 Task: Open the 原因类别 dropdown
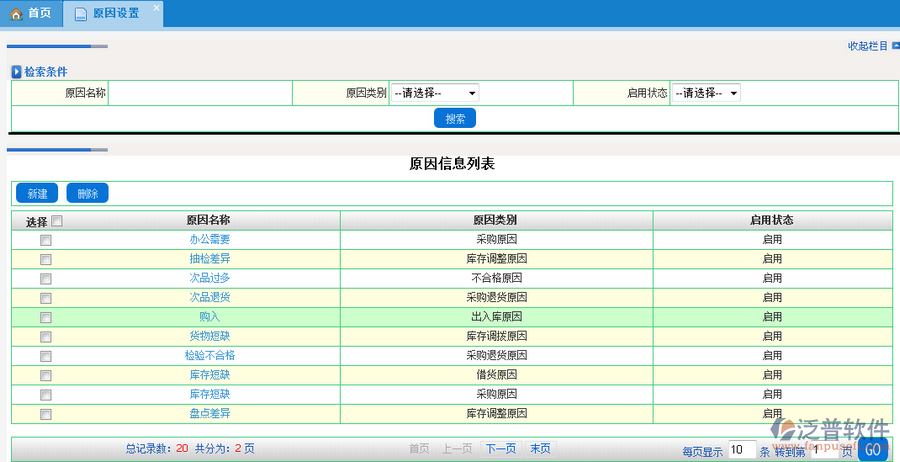434,93
